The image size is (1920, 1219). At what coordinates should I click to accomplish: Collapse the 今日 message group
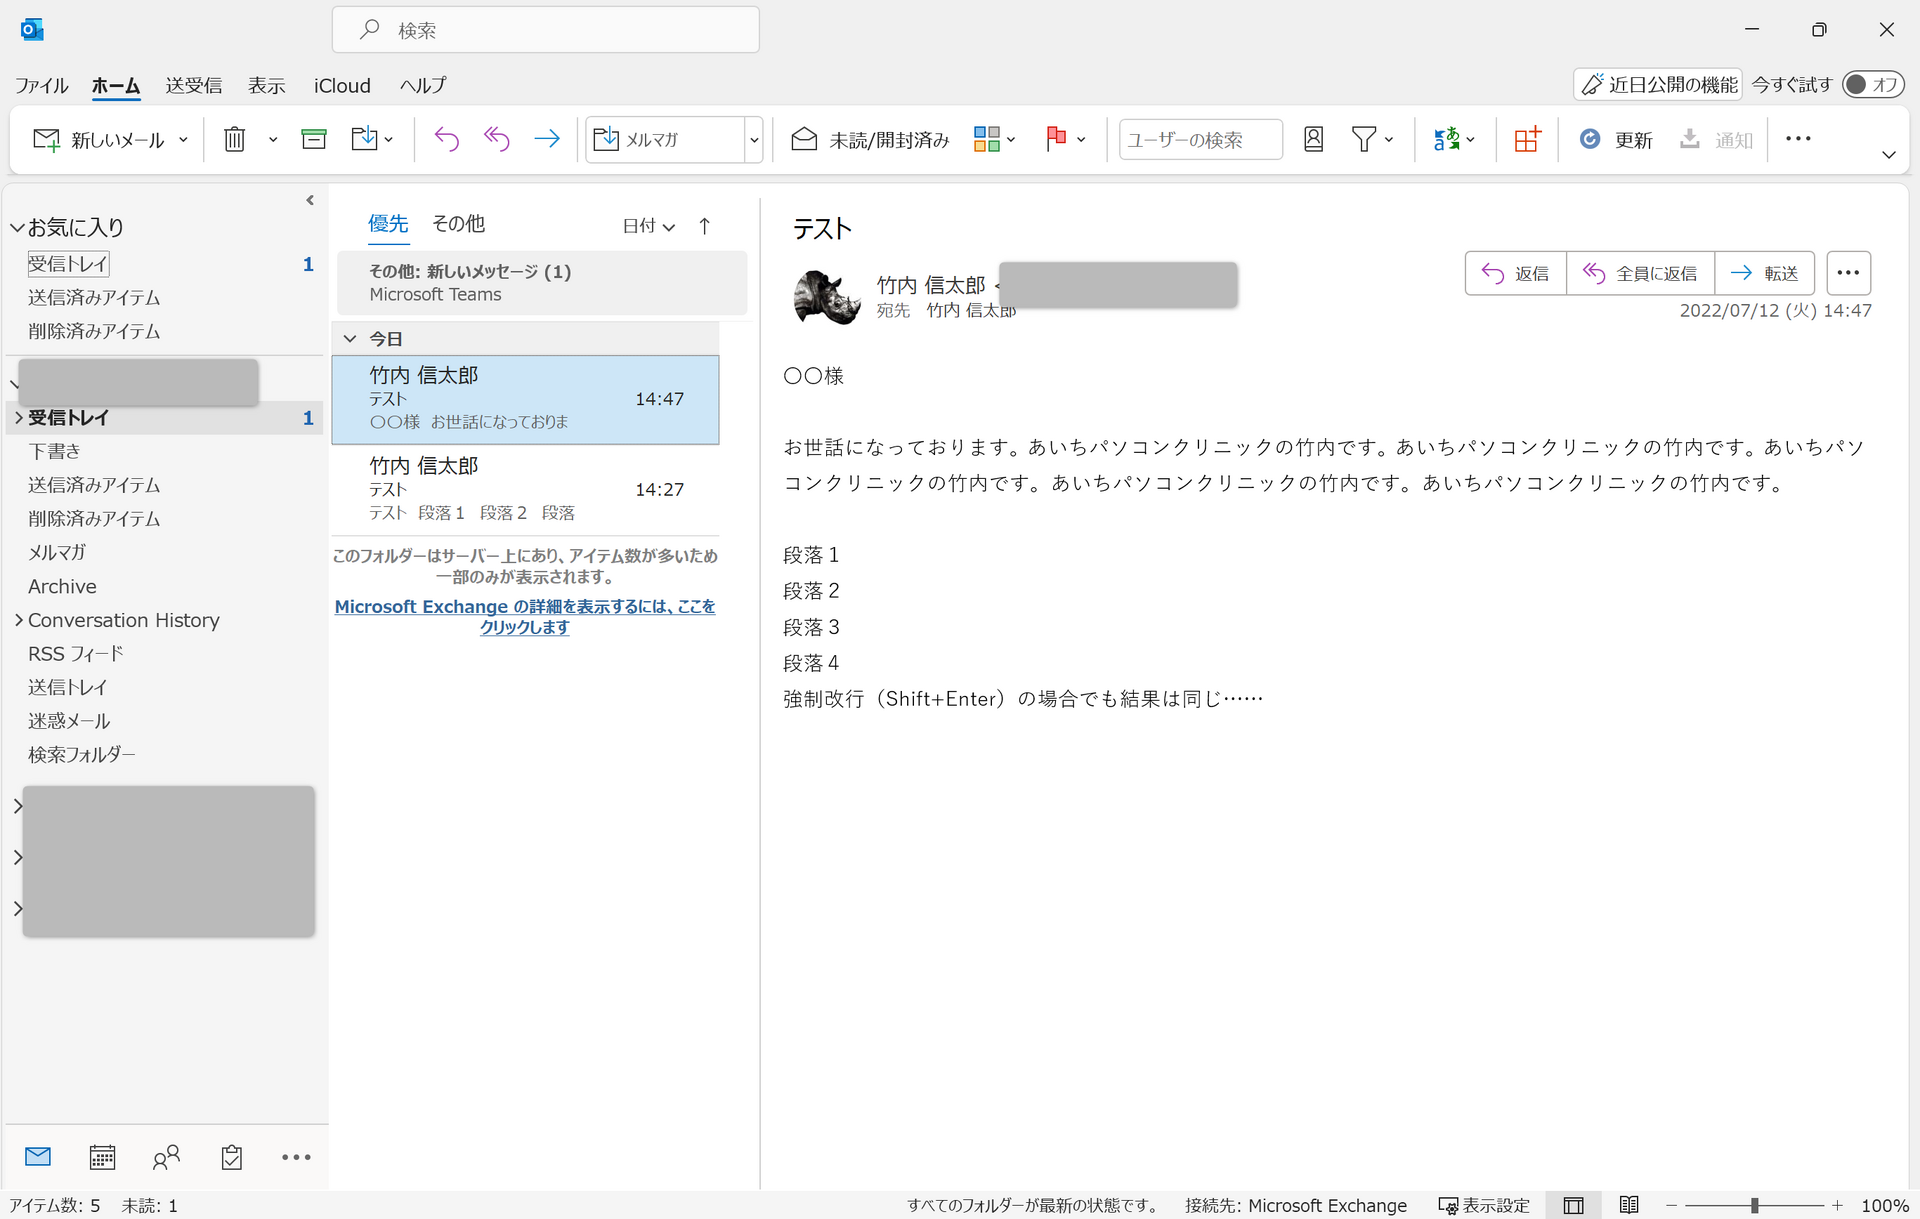tap(350, 339)
